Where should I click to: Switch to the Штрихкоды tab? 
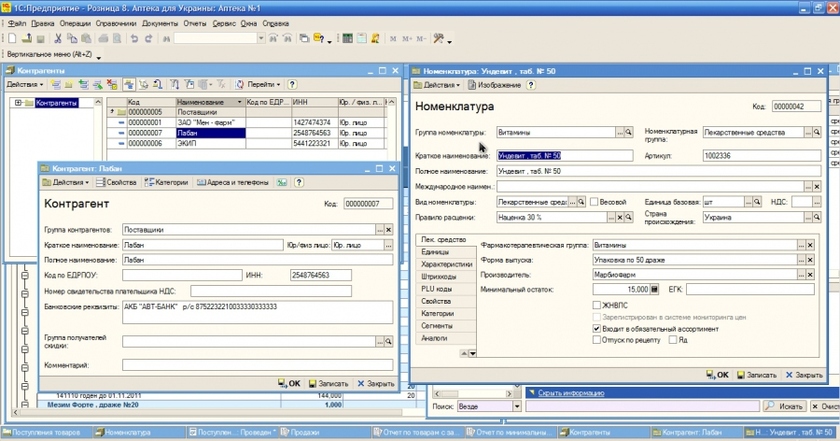(439, 276)
